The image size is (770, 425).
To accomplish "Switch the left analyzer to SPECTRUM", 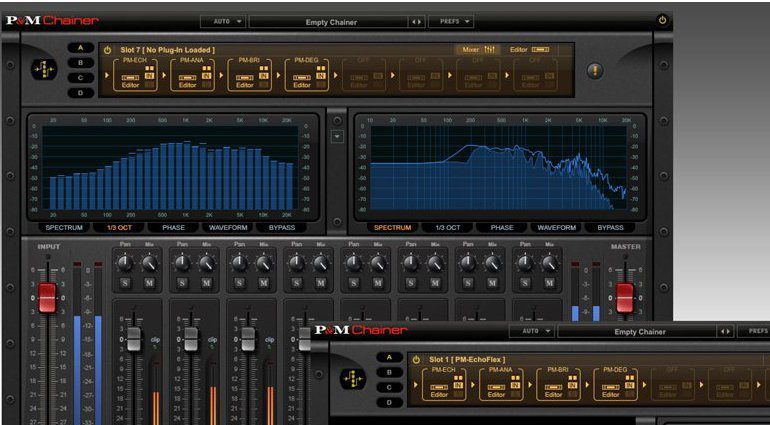I will pos(64,227).
